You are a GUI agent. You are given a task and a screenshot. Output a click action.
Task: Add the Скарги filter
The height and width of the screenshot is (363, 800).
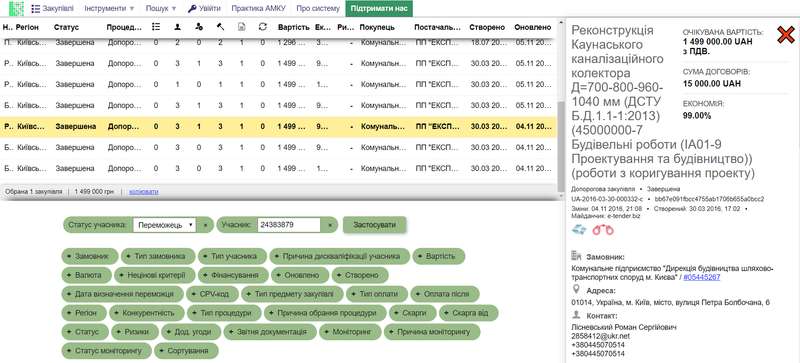point(413,312)
